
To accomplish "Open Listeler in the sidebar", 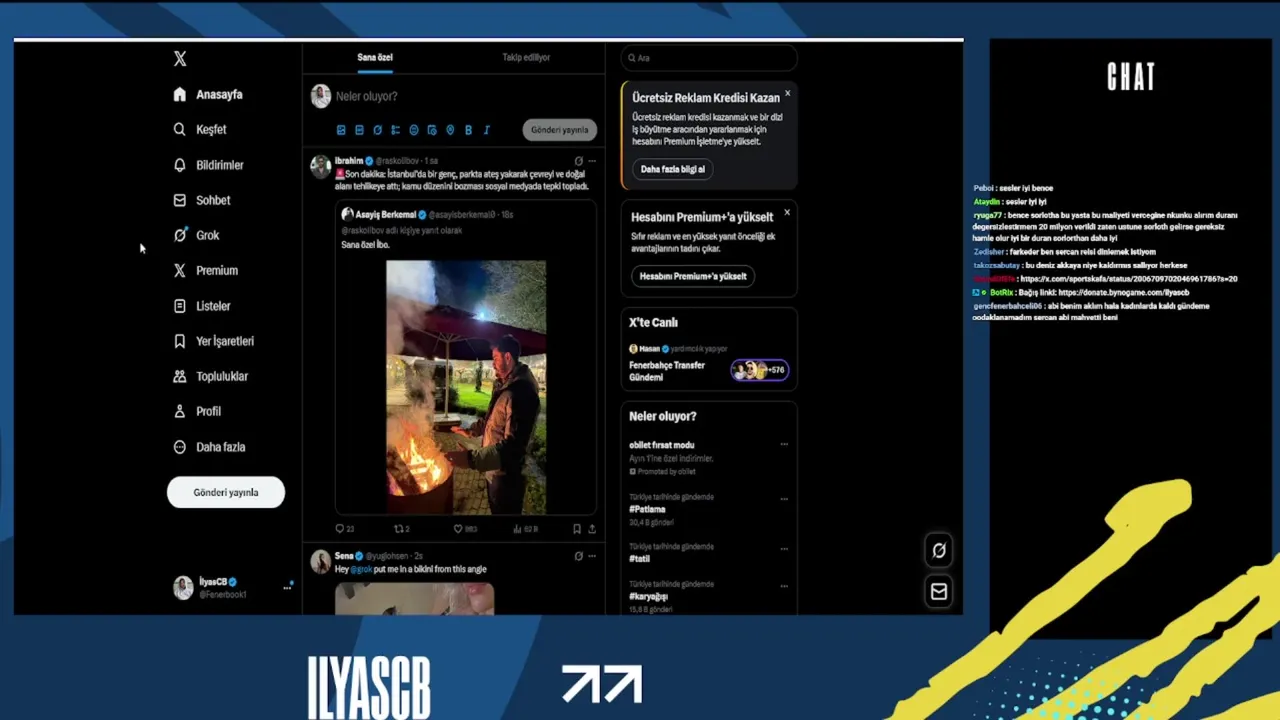I will 202,306.
